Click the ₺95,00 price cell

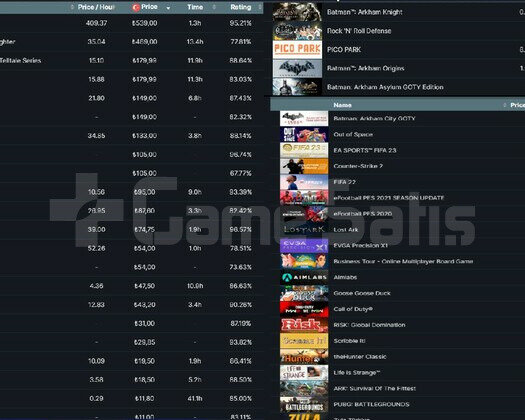tap(144, 192)
